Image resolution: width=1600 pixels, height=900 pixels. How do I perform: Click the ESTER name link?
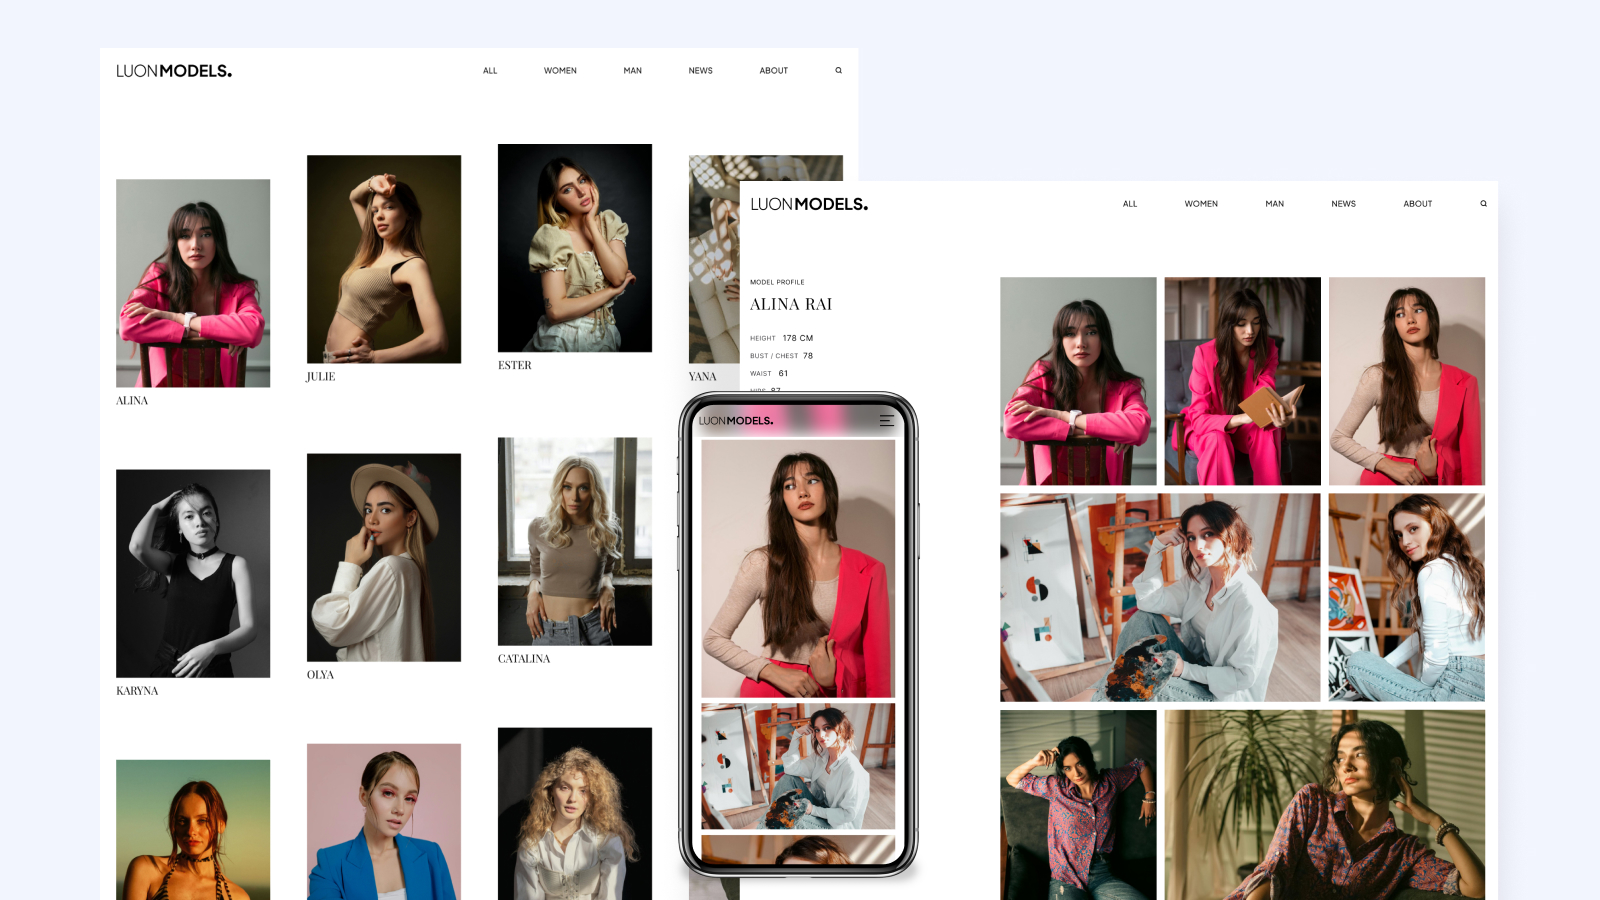point(515,366)
